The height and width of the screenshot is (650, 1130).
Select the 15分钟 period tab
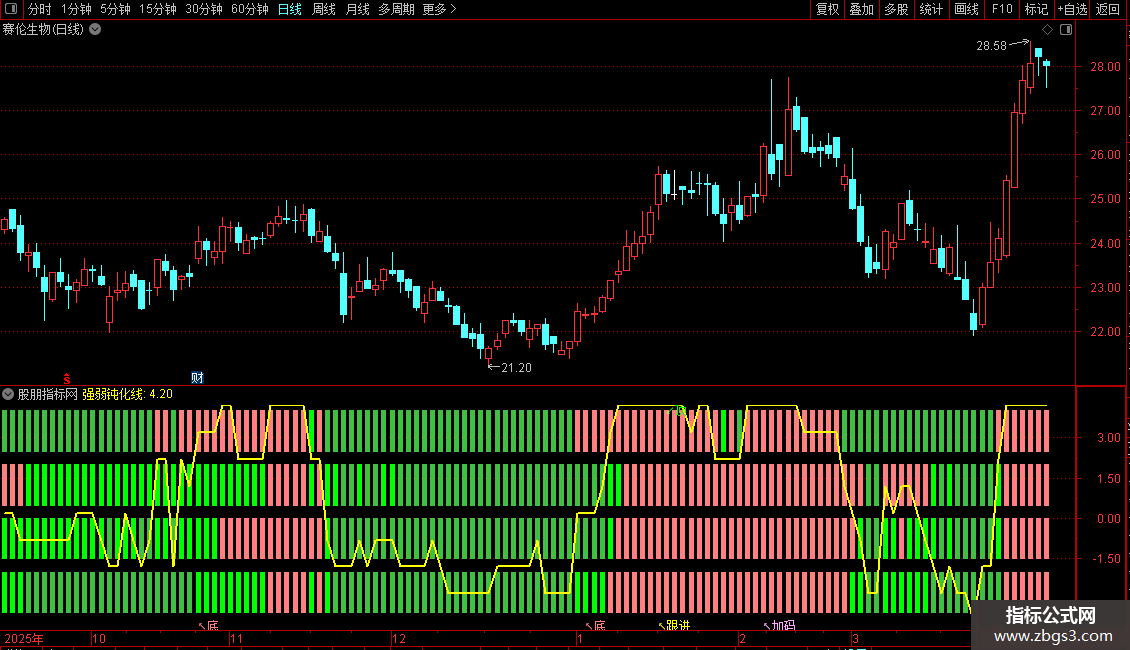(158, 9)
